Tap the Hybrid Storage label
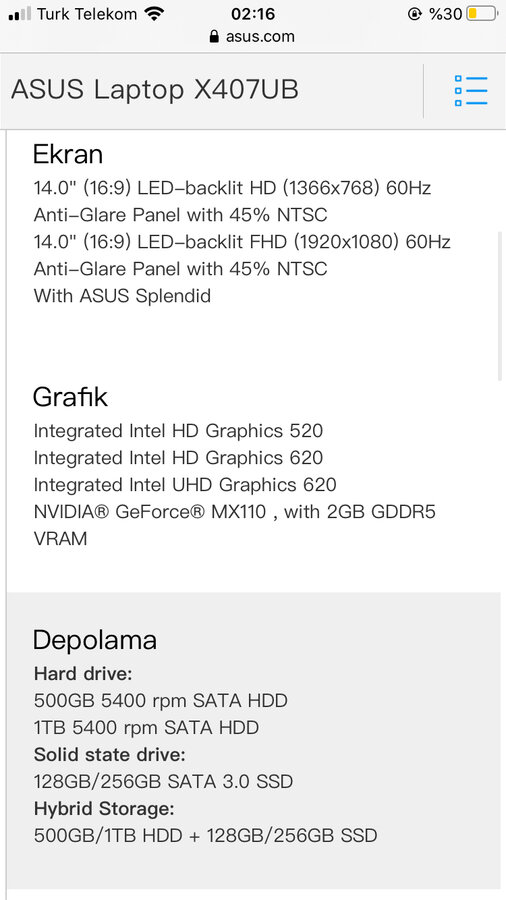Viewport: 506px width, 900px height. pos(104,809)
